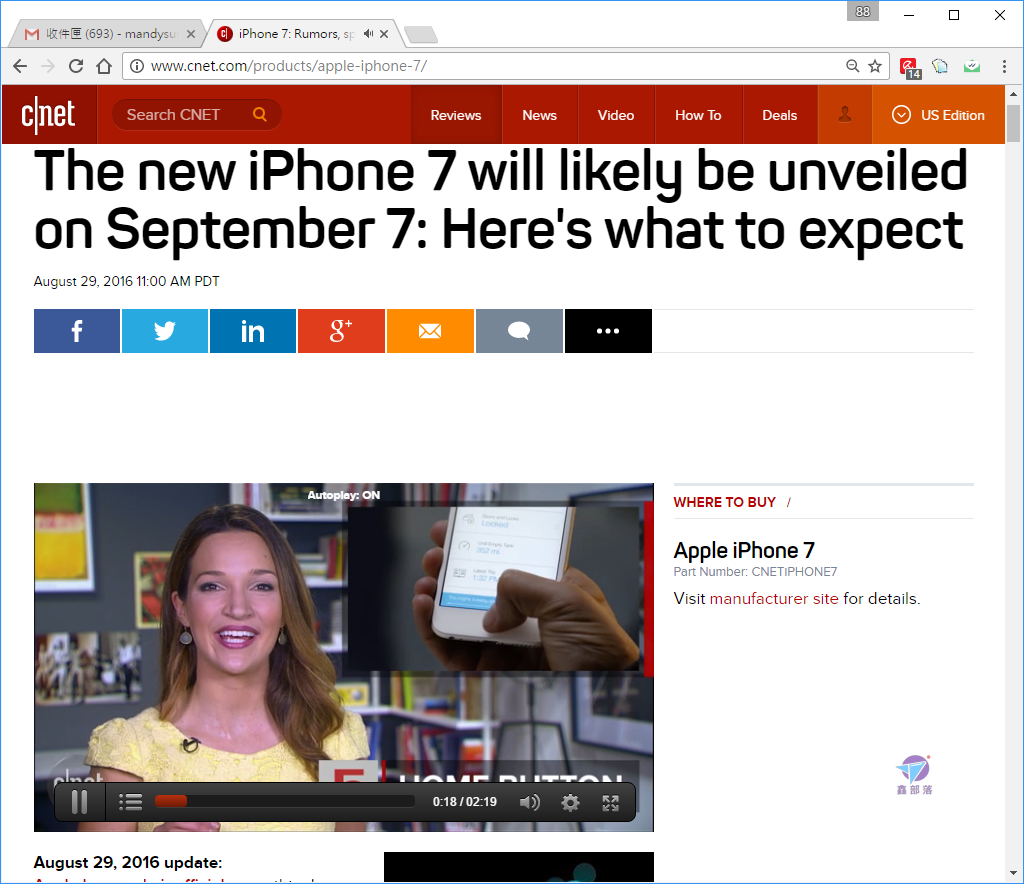Go back in browser

pos(20,66)
